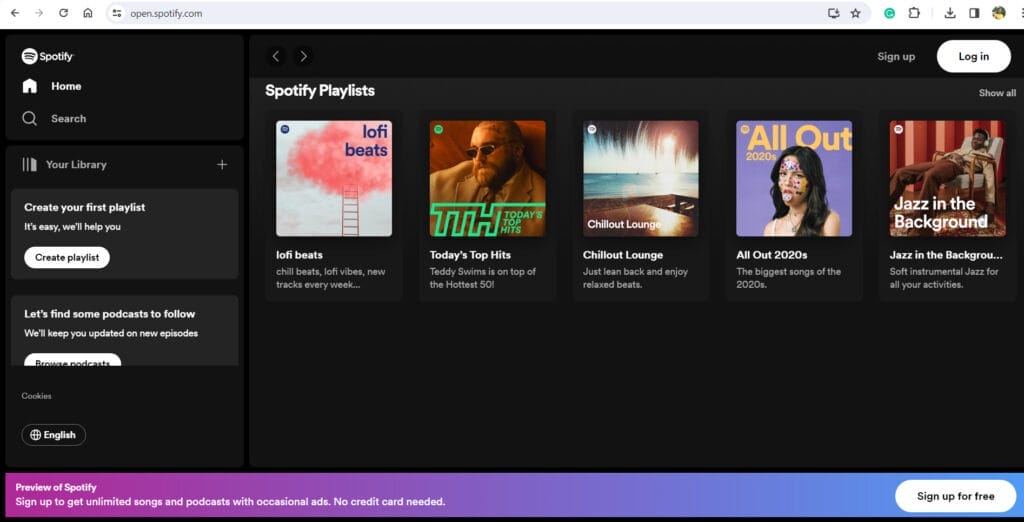Viewport: 1024px width, 522px height.
Task: Click the Chillout Lounge title text
Action: coord(623,255)
